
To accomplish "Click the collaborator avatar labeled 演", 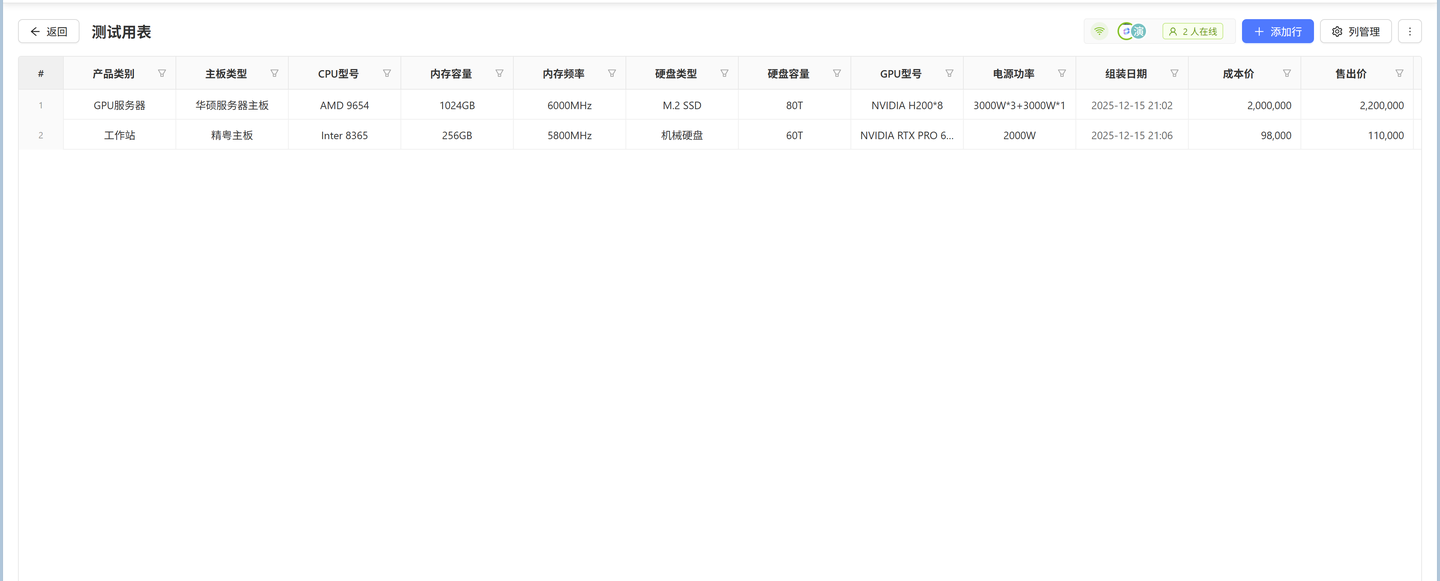I will (1136, 31).
